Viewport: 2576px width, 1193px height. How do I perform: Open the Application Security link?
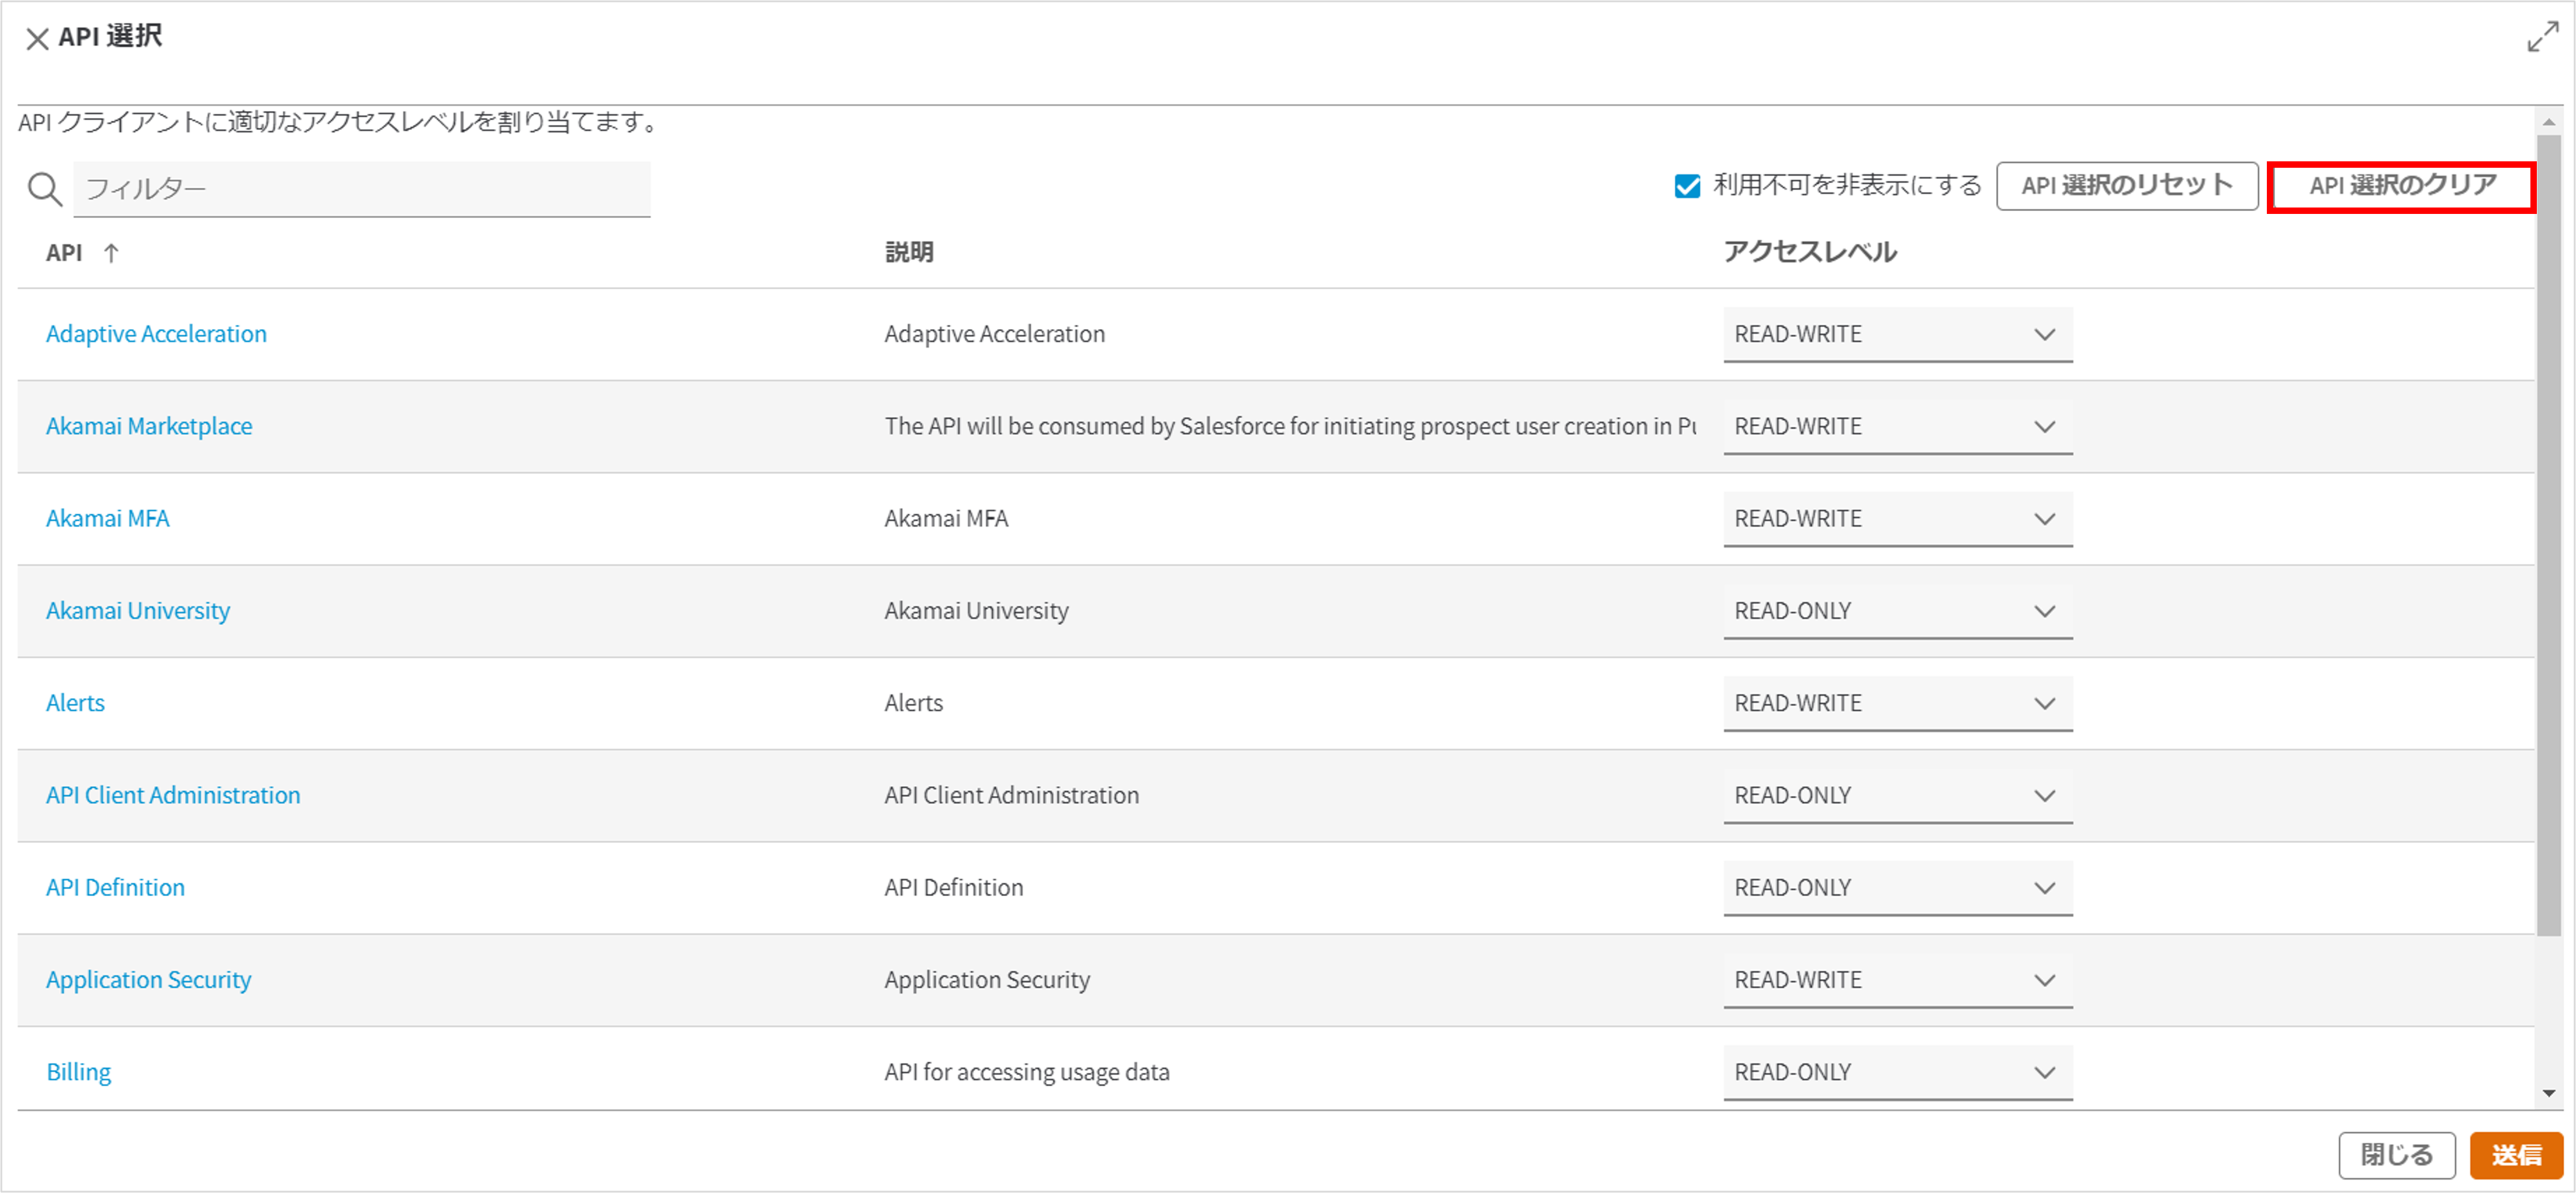pos(149,980)
